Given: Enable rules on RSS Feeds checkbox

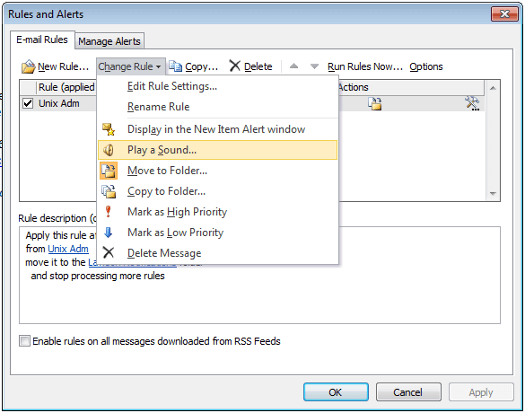Looking at the screenshot, I should point(24,341).
